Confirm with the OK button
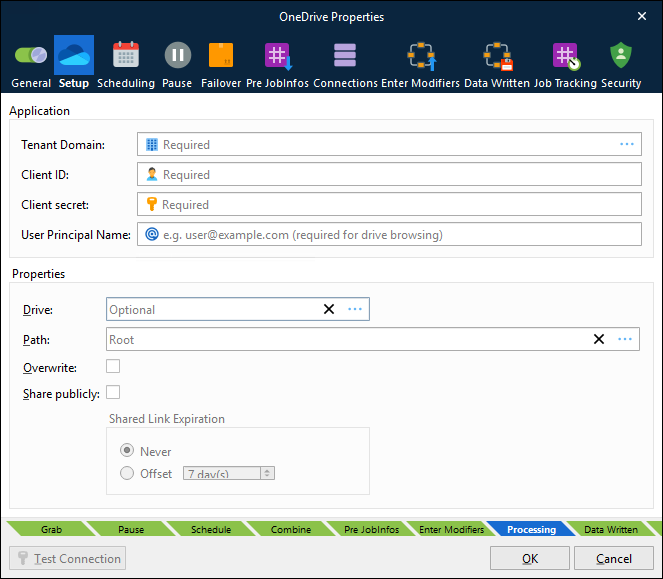The image size is (663, 579). click(x=530, y=558)
